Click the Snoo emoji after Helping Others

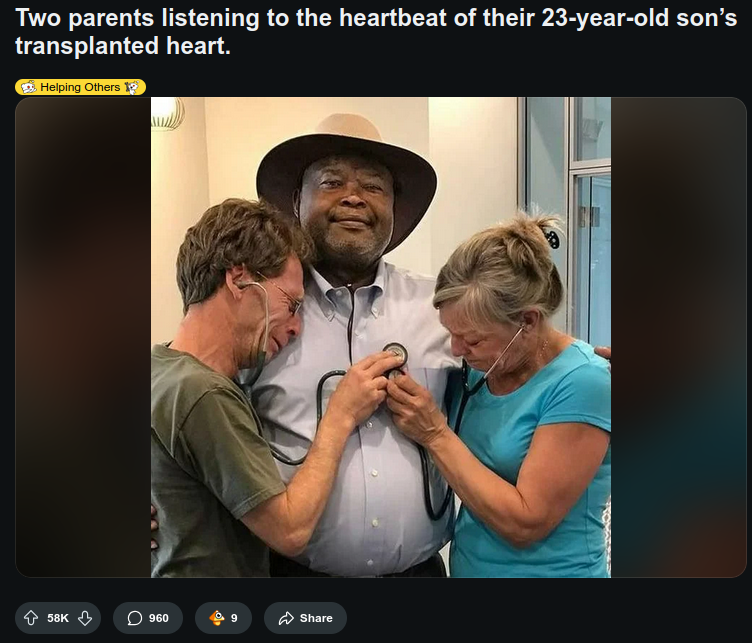pyautogui.click(x=131, y=87)
